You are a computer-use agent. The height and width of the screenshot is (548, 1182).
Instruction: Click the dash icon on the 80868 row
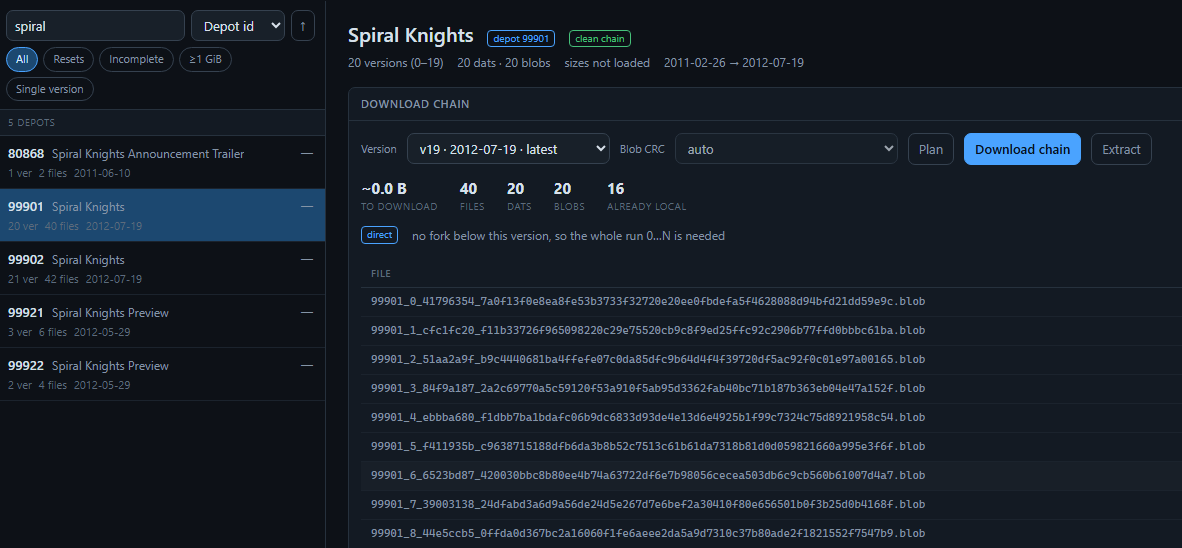pyautogui.click(x=307, y=154)
